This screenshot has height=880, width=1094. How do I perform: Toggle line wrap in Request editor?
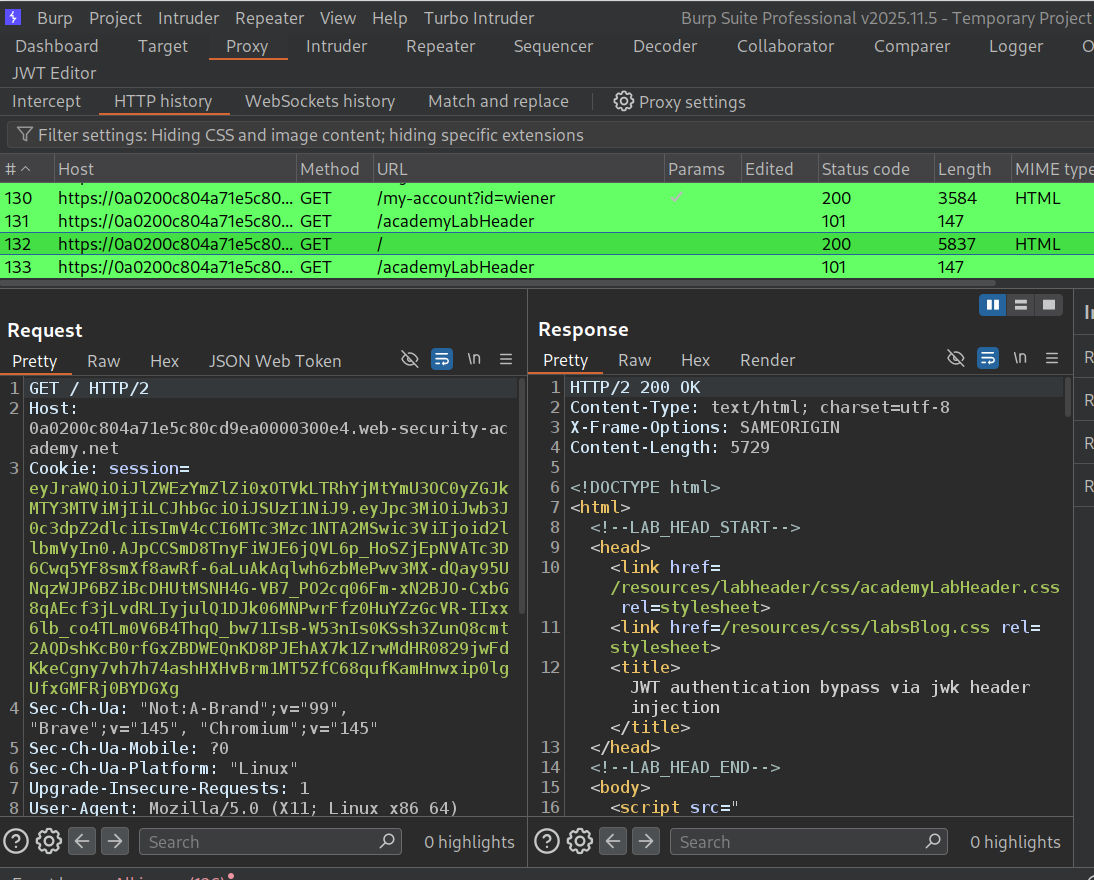[x=441, y=359]
